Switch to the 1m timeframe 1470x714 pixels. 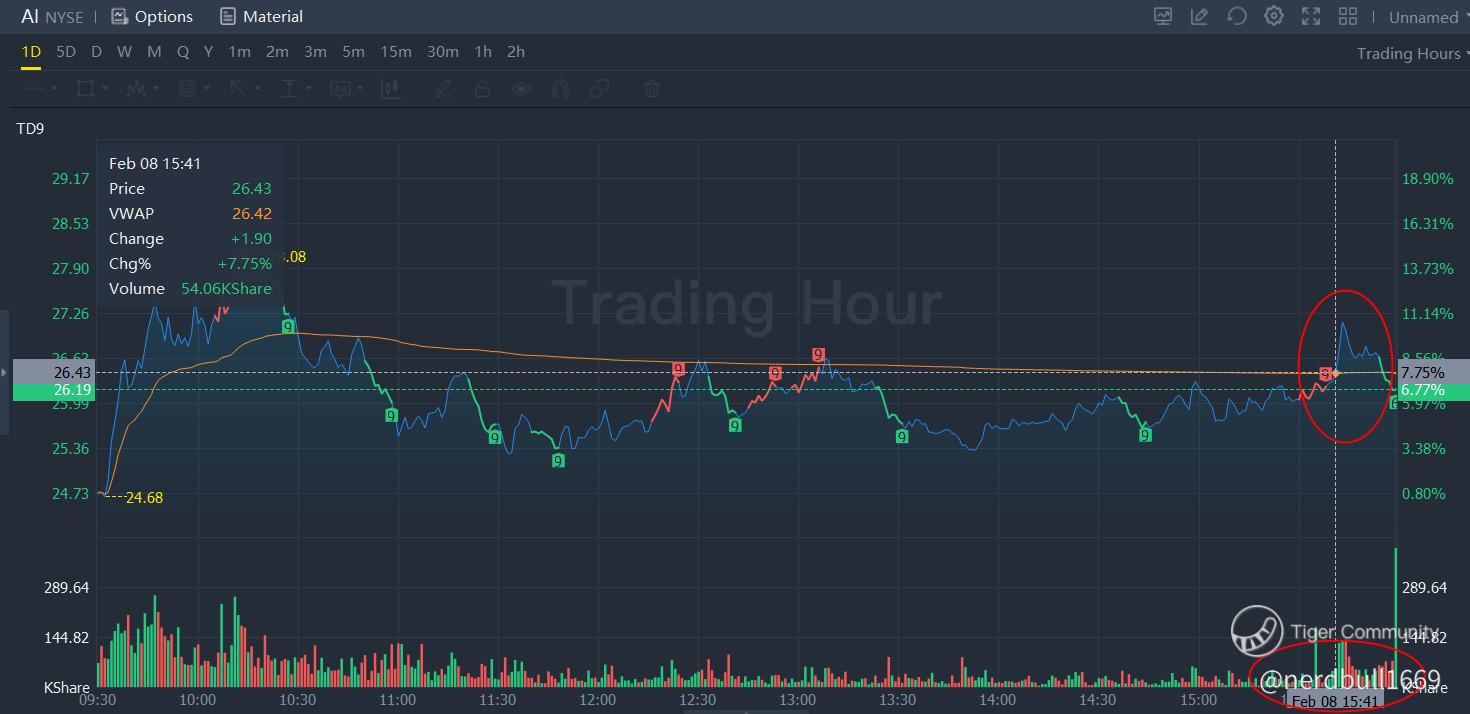tap(239, 52)
